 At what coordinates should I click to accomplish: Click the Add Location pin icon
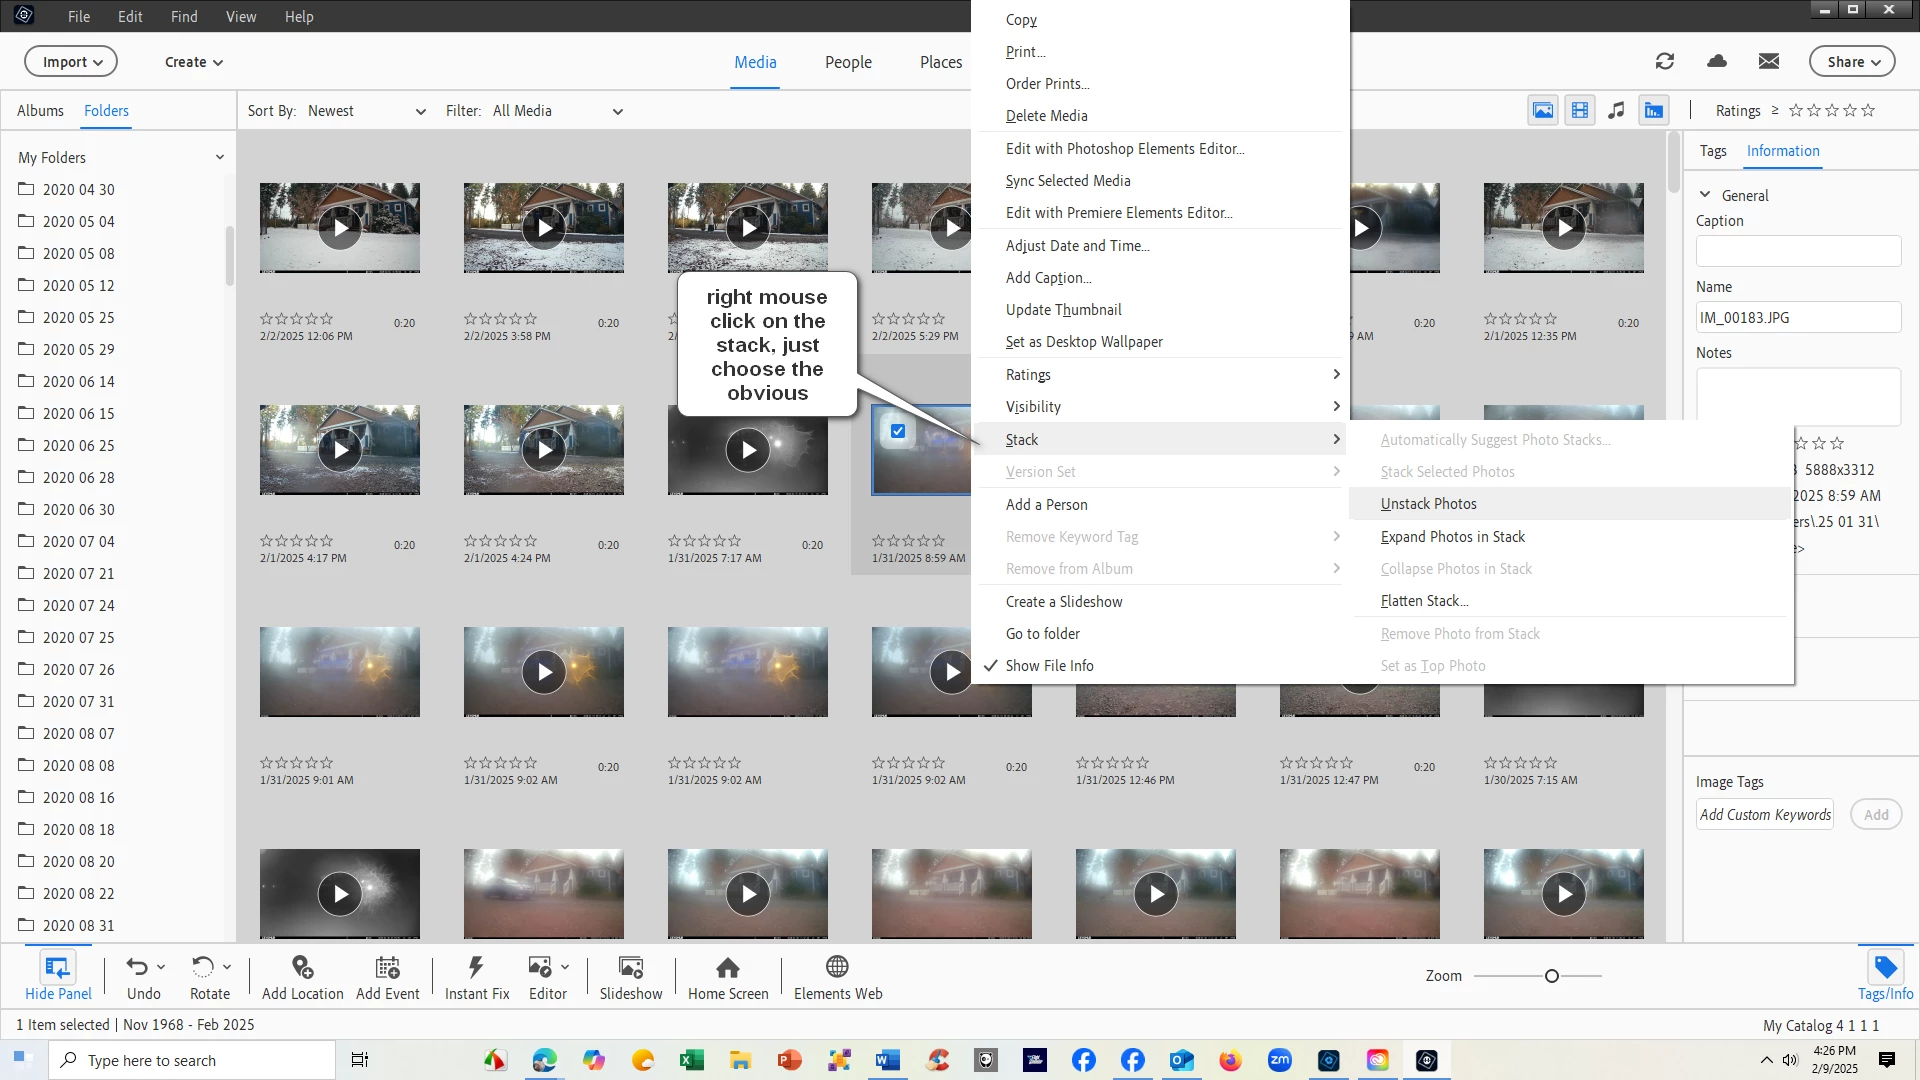[302, 967]
